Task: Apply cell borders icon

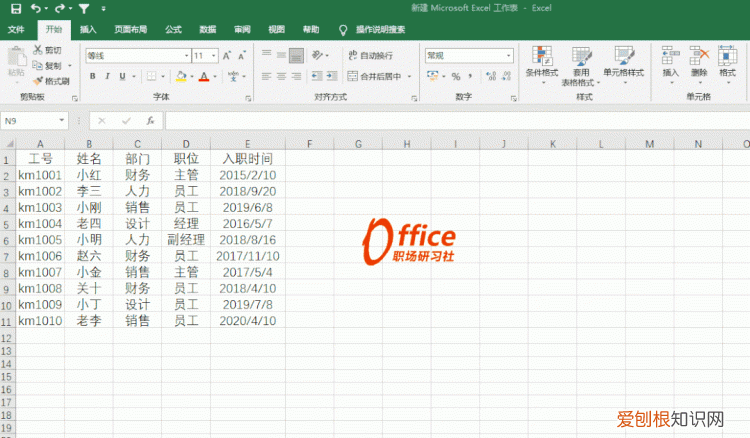Action: (152, 76)
